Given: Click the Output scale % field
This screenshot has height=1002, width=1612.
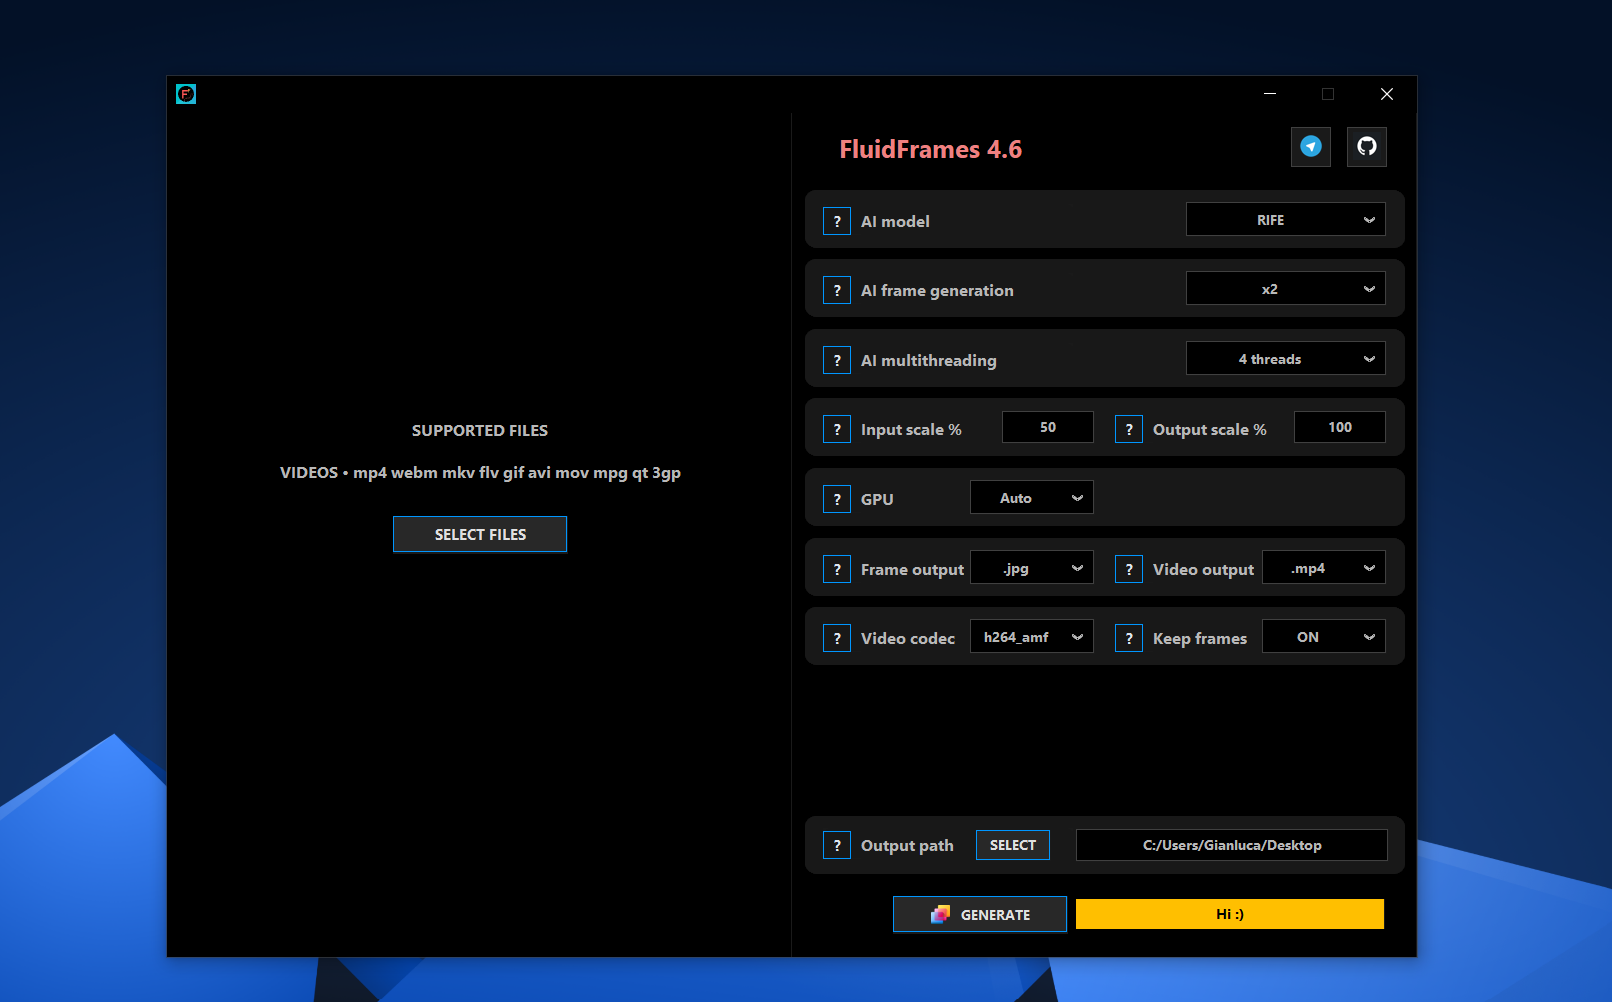Looking at the screenshot, I should [x=1340, y=427].
